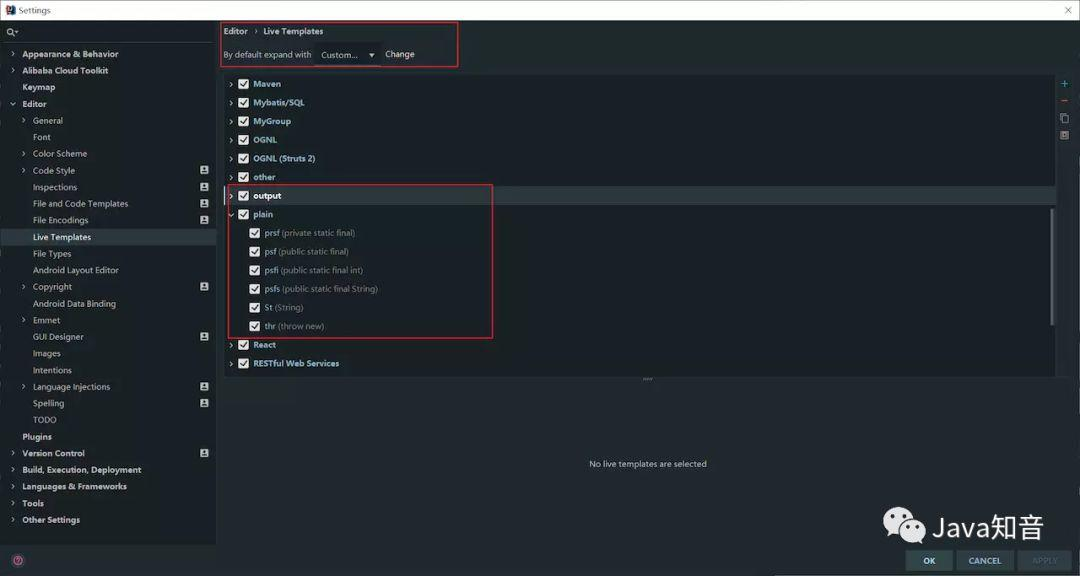
Task: Select the Editor breadcrumb link
Action: [x=234, y=30]
